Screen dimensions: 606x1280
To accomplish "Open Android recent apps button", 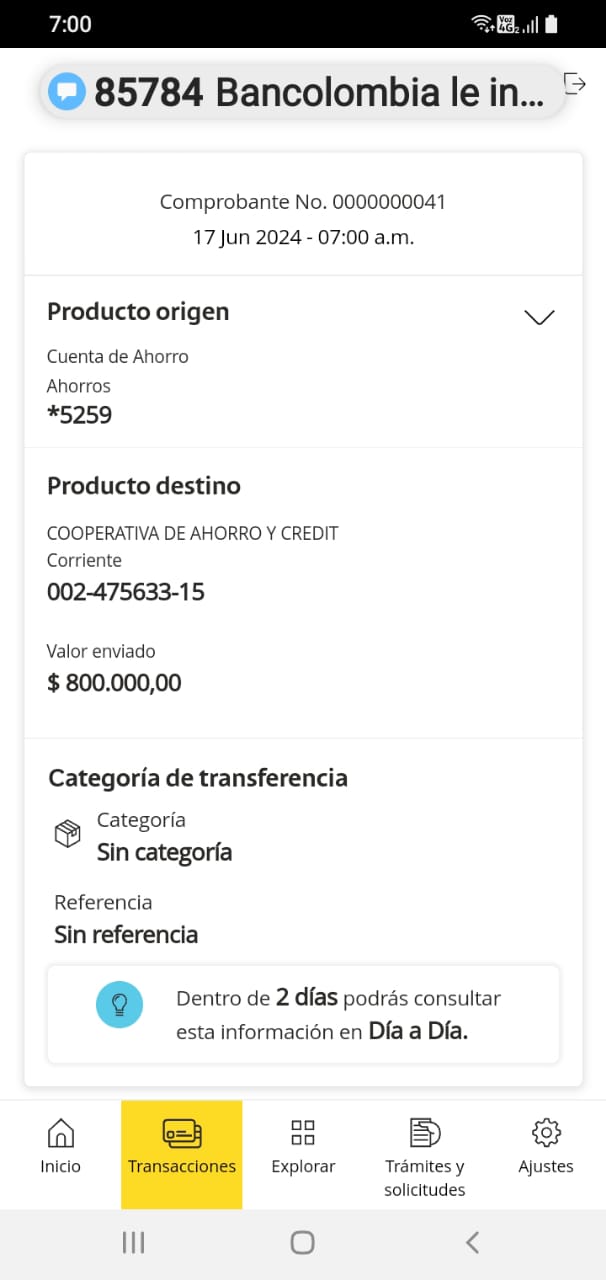I will 133,1242.
